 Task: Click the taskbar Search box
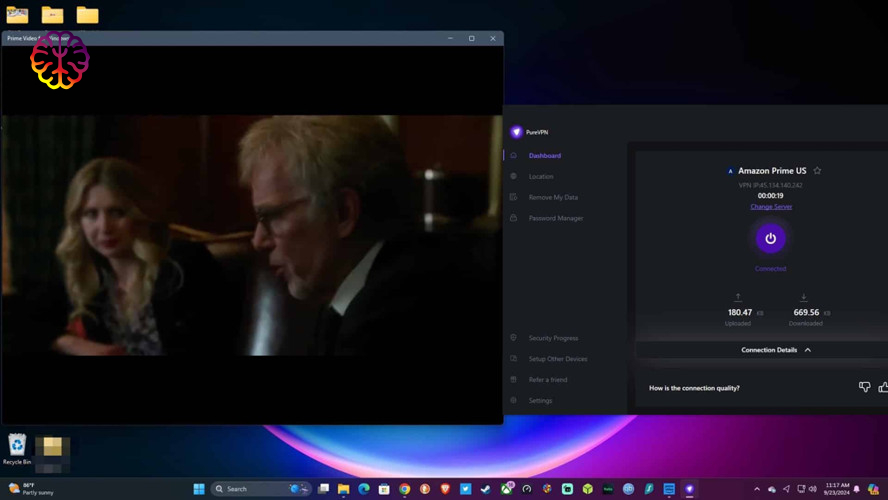[x=261, y=489]
